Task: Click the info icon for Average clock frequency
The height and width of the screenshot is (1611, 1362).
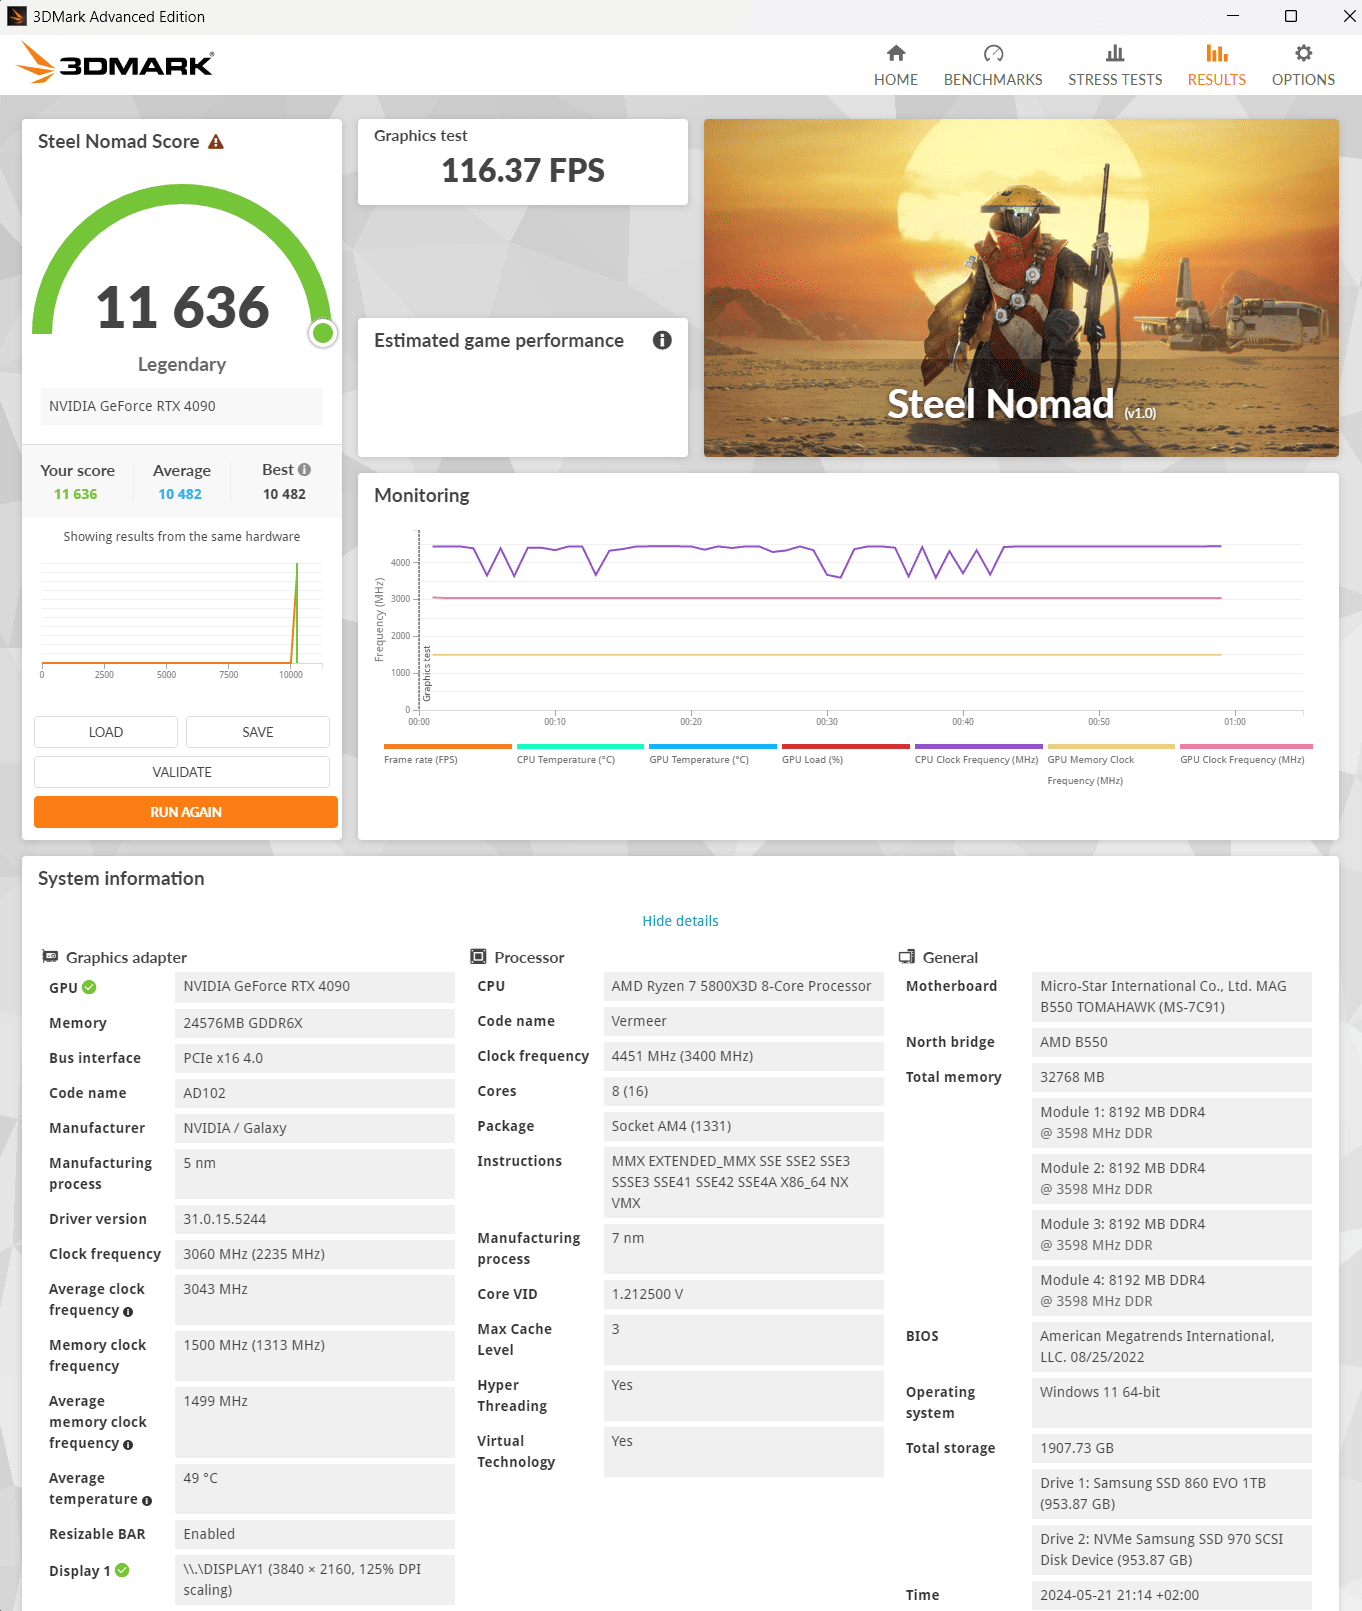Action: coord(128,1311)
